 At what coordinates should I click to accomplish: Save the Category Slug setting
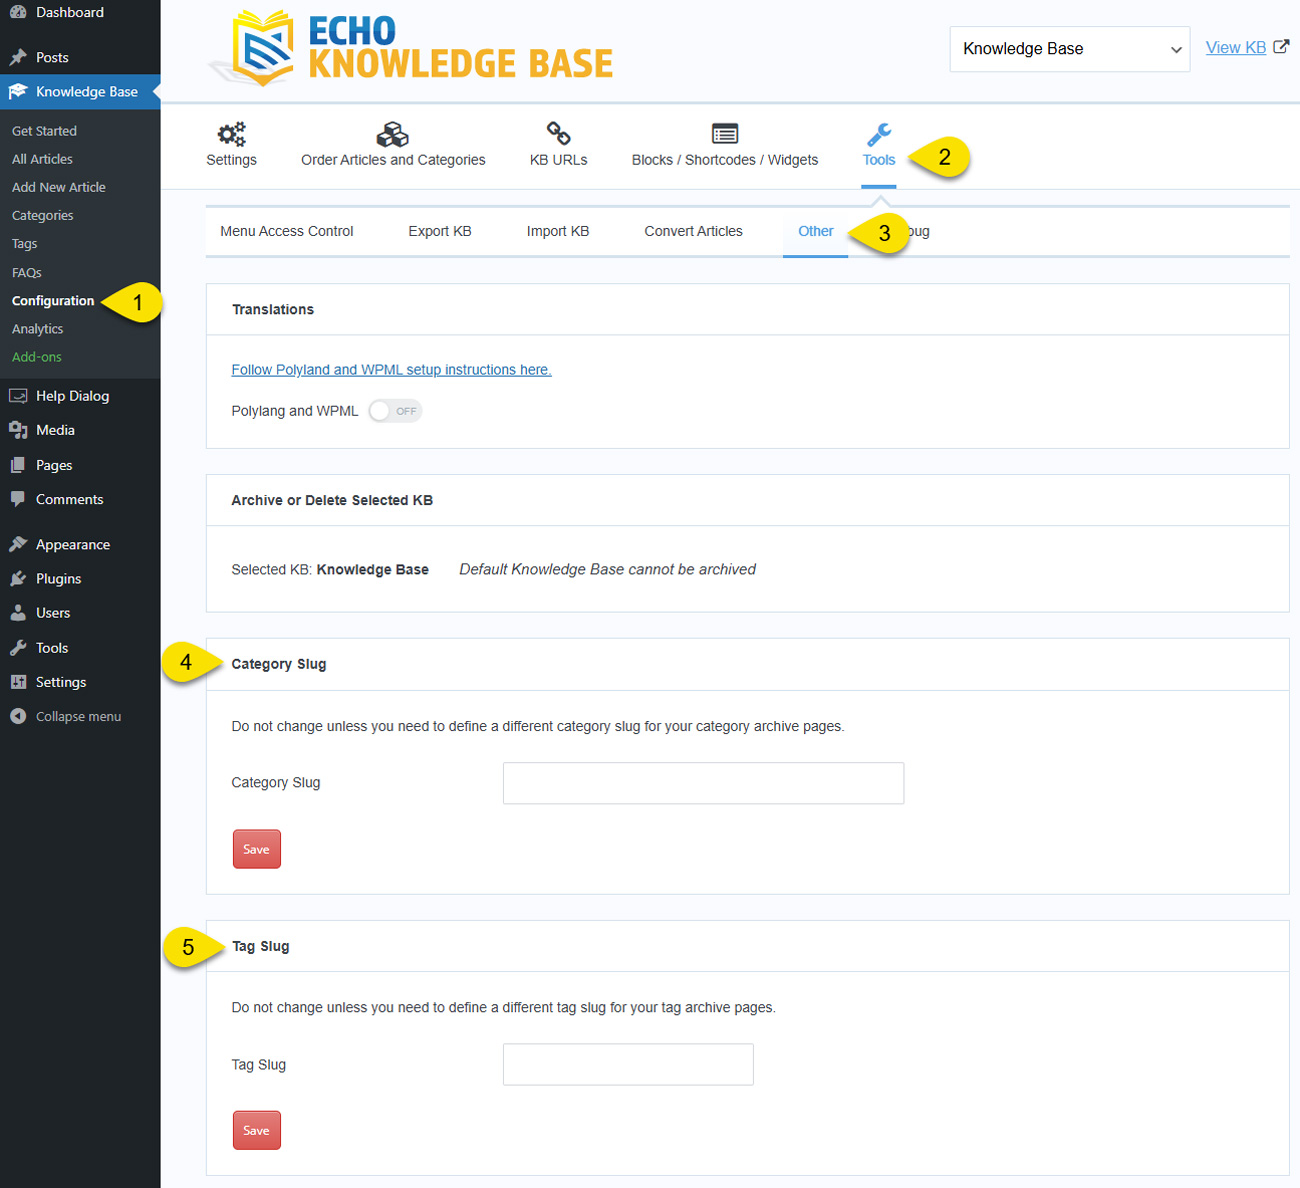point(257,849)
